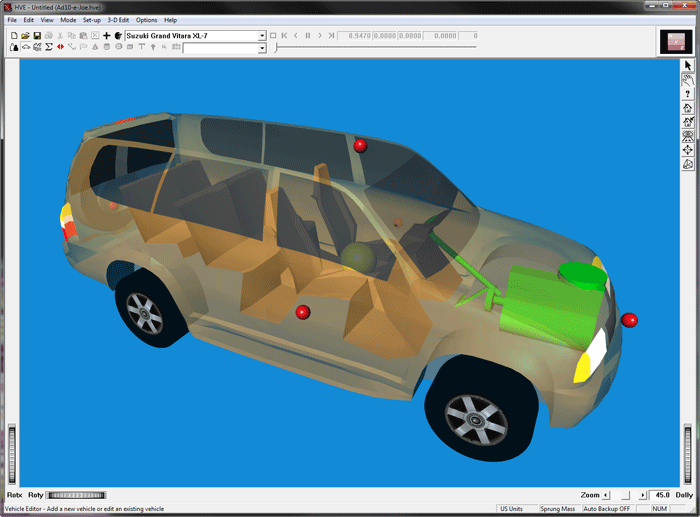700x517 pixels.
Task: Click the Zoom value field showing 45.0
Action: coord(661,495)
